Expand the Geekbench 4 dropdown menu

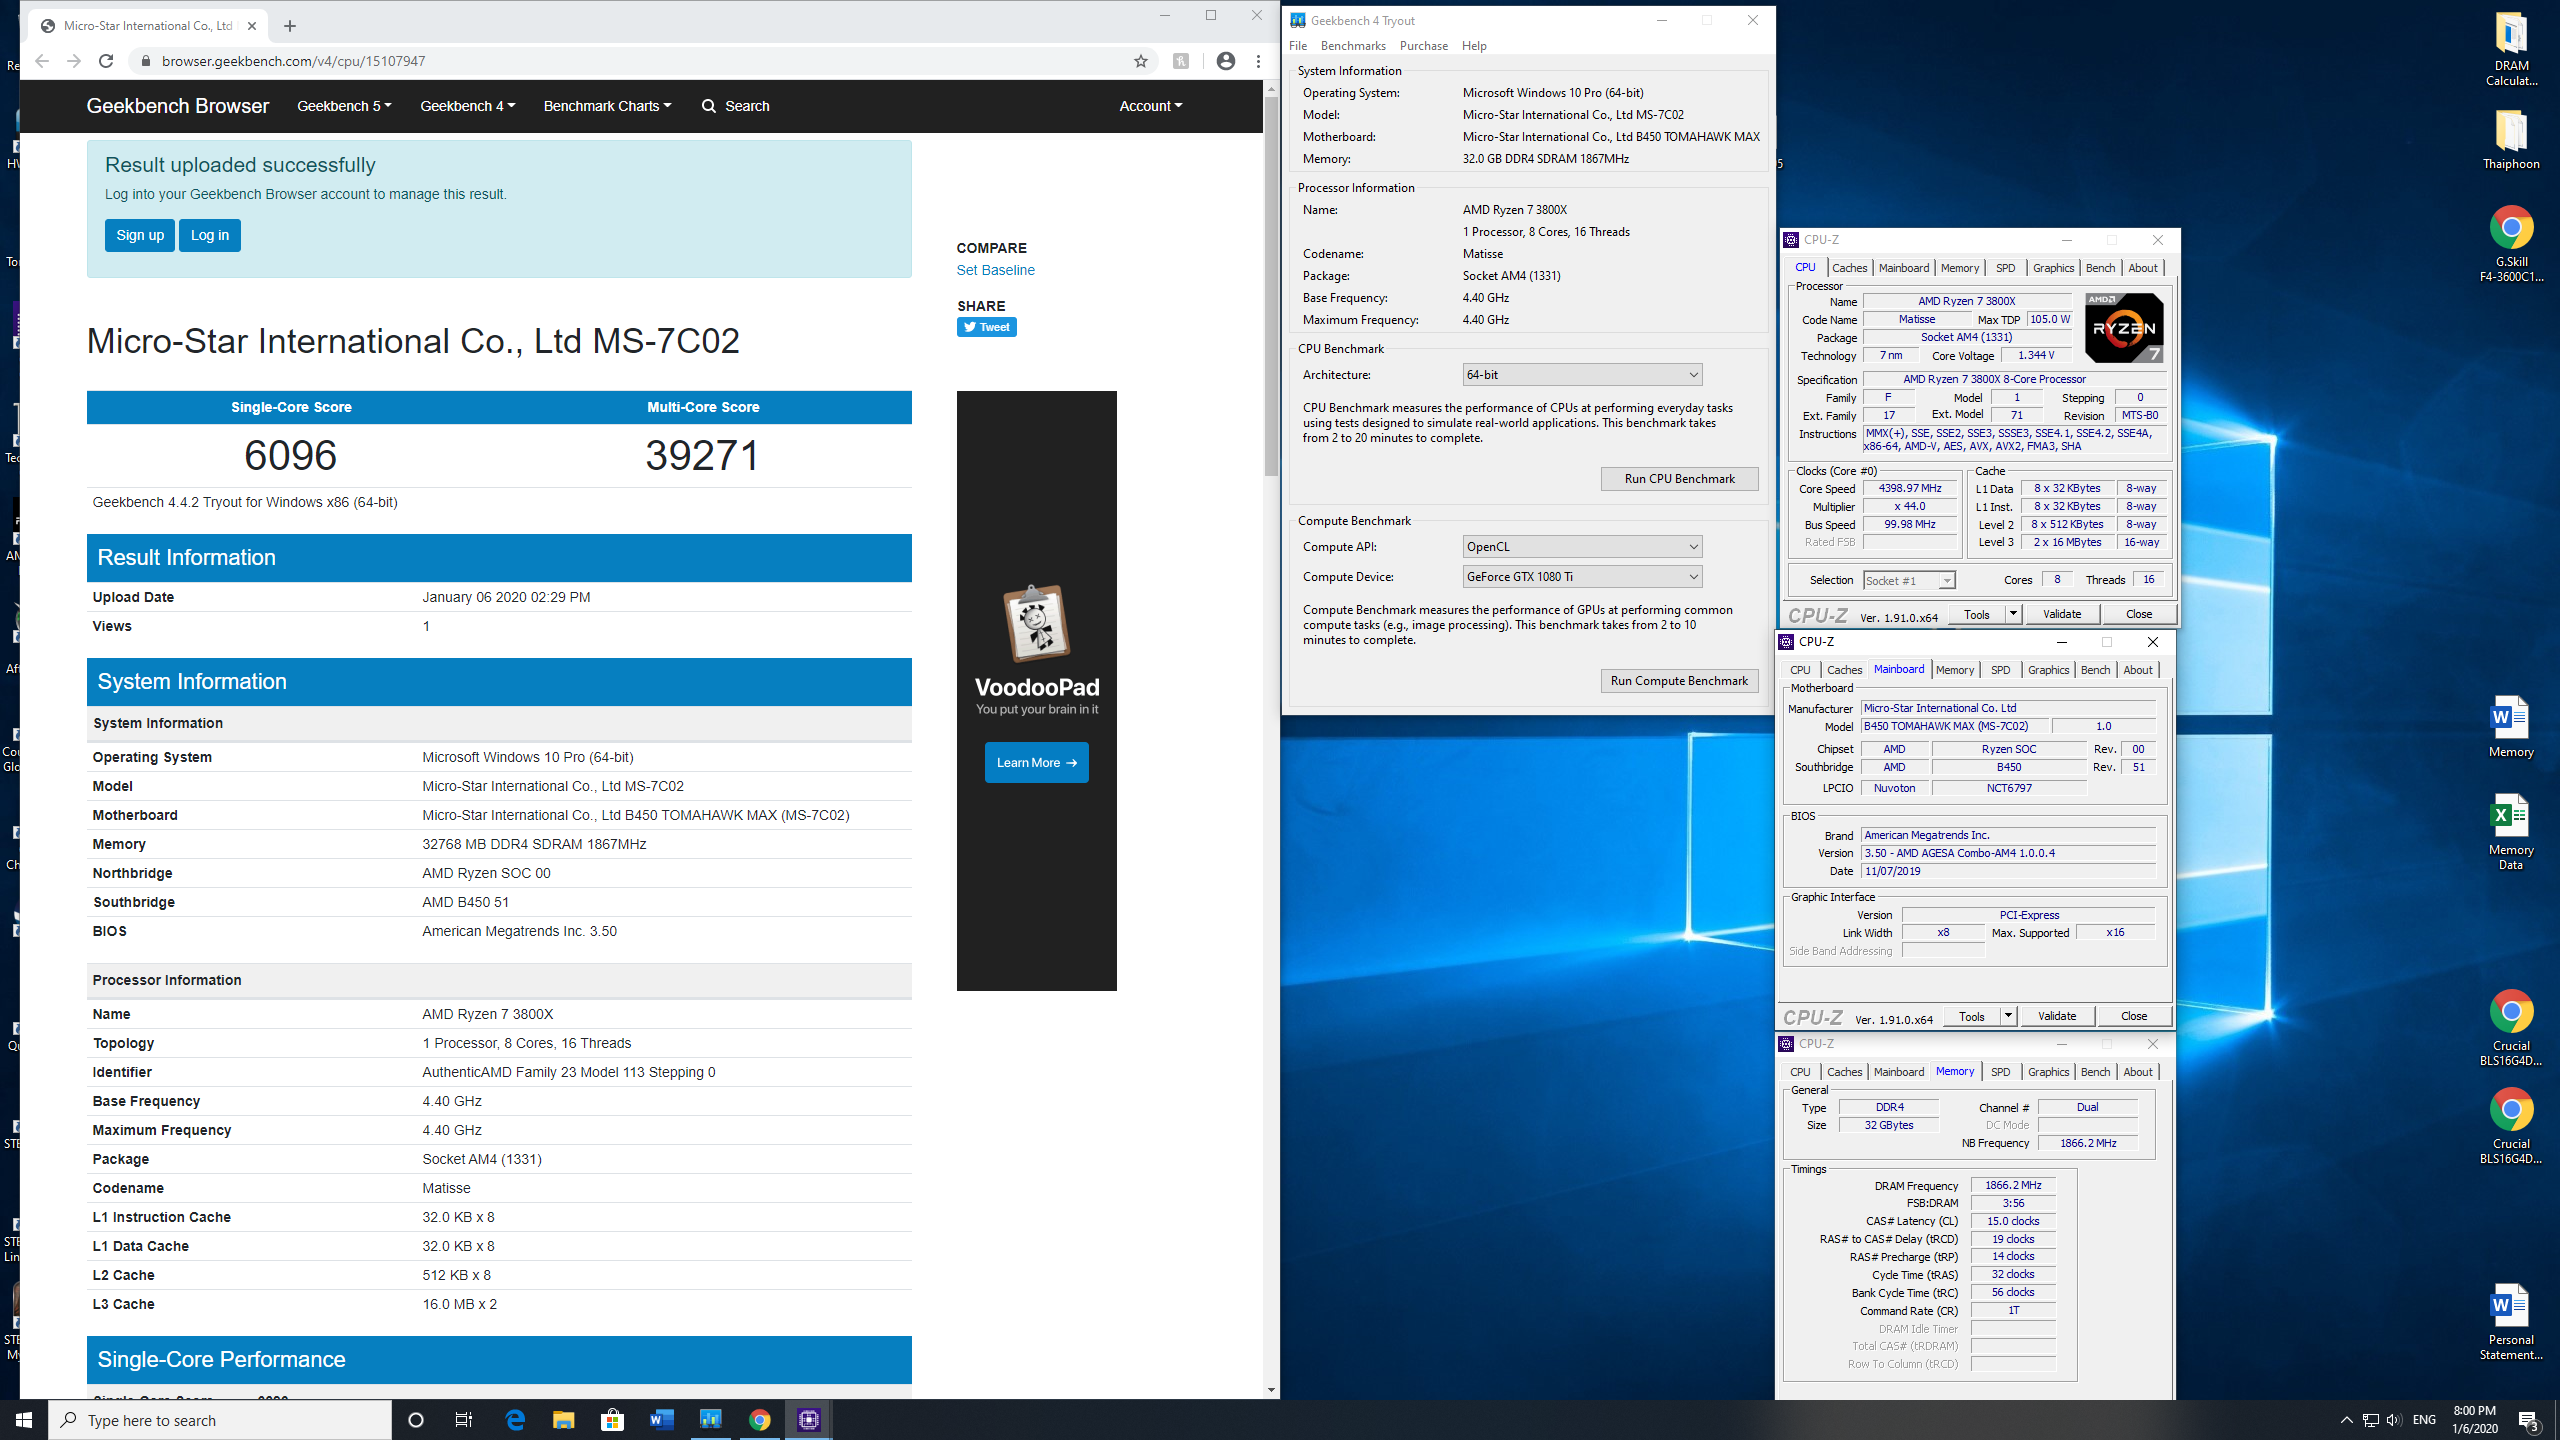pyautogui.click(x=467, y=106)
